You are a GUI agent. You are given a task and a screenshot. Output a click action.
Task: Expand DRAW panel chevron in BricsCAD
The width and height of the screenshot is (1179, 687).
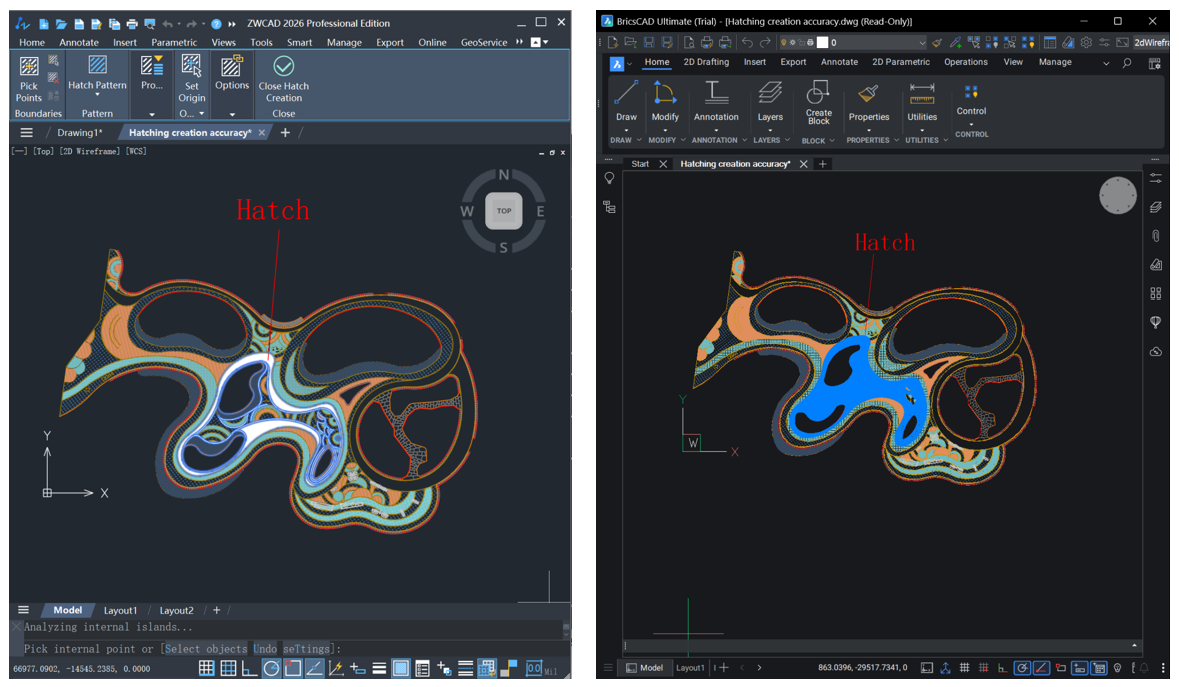(x=639, y=140)
